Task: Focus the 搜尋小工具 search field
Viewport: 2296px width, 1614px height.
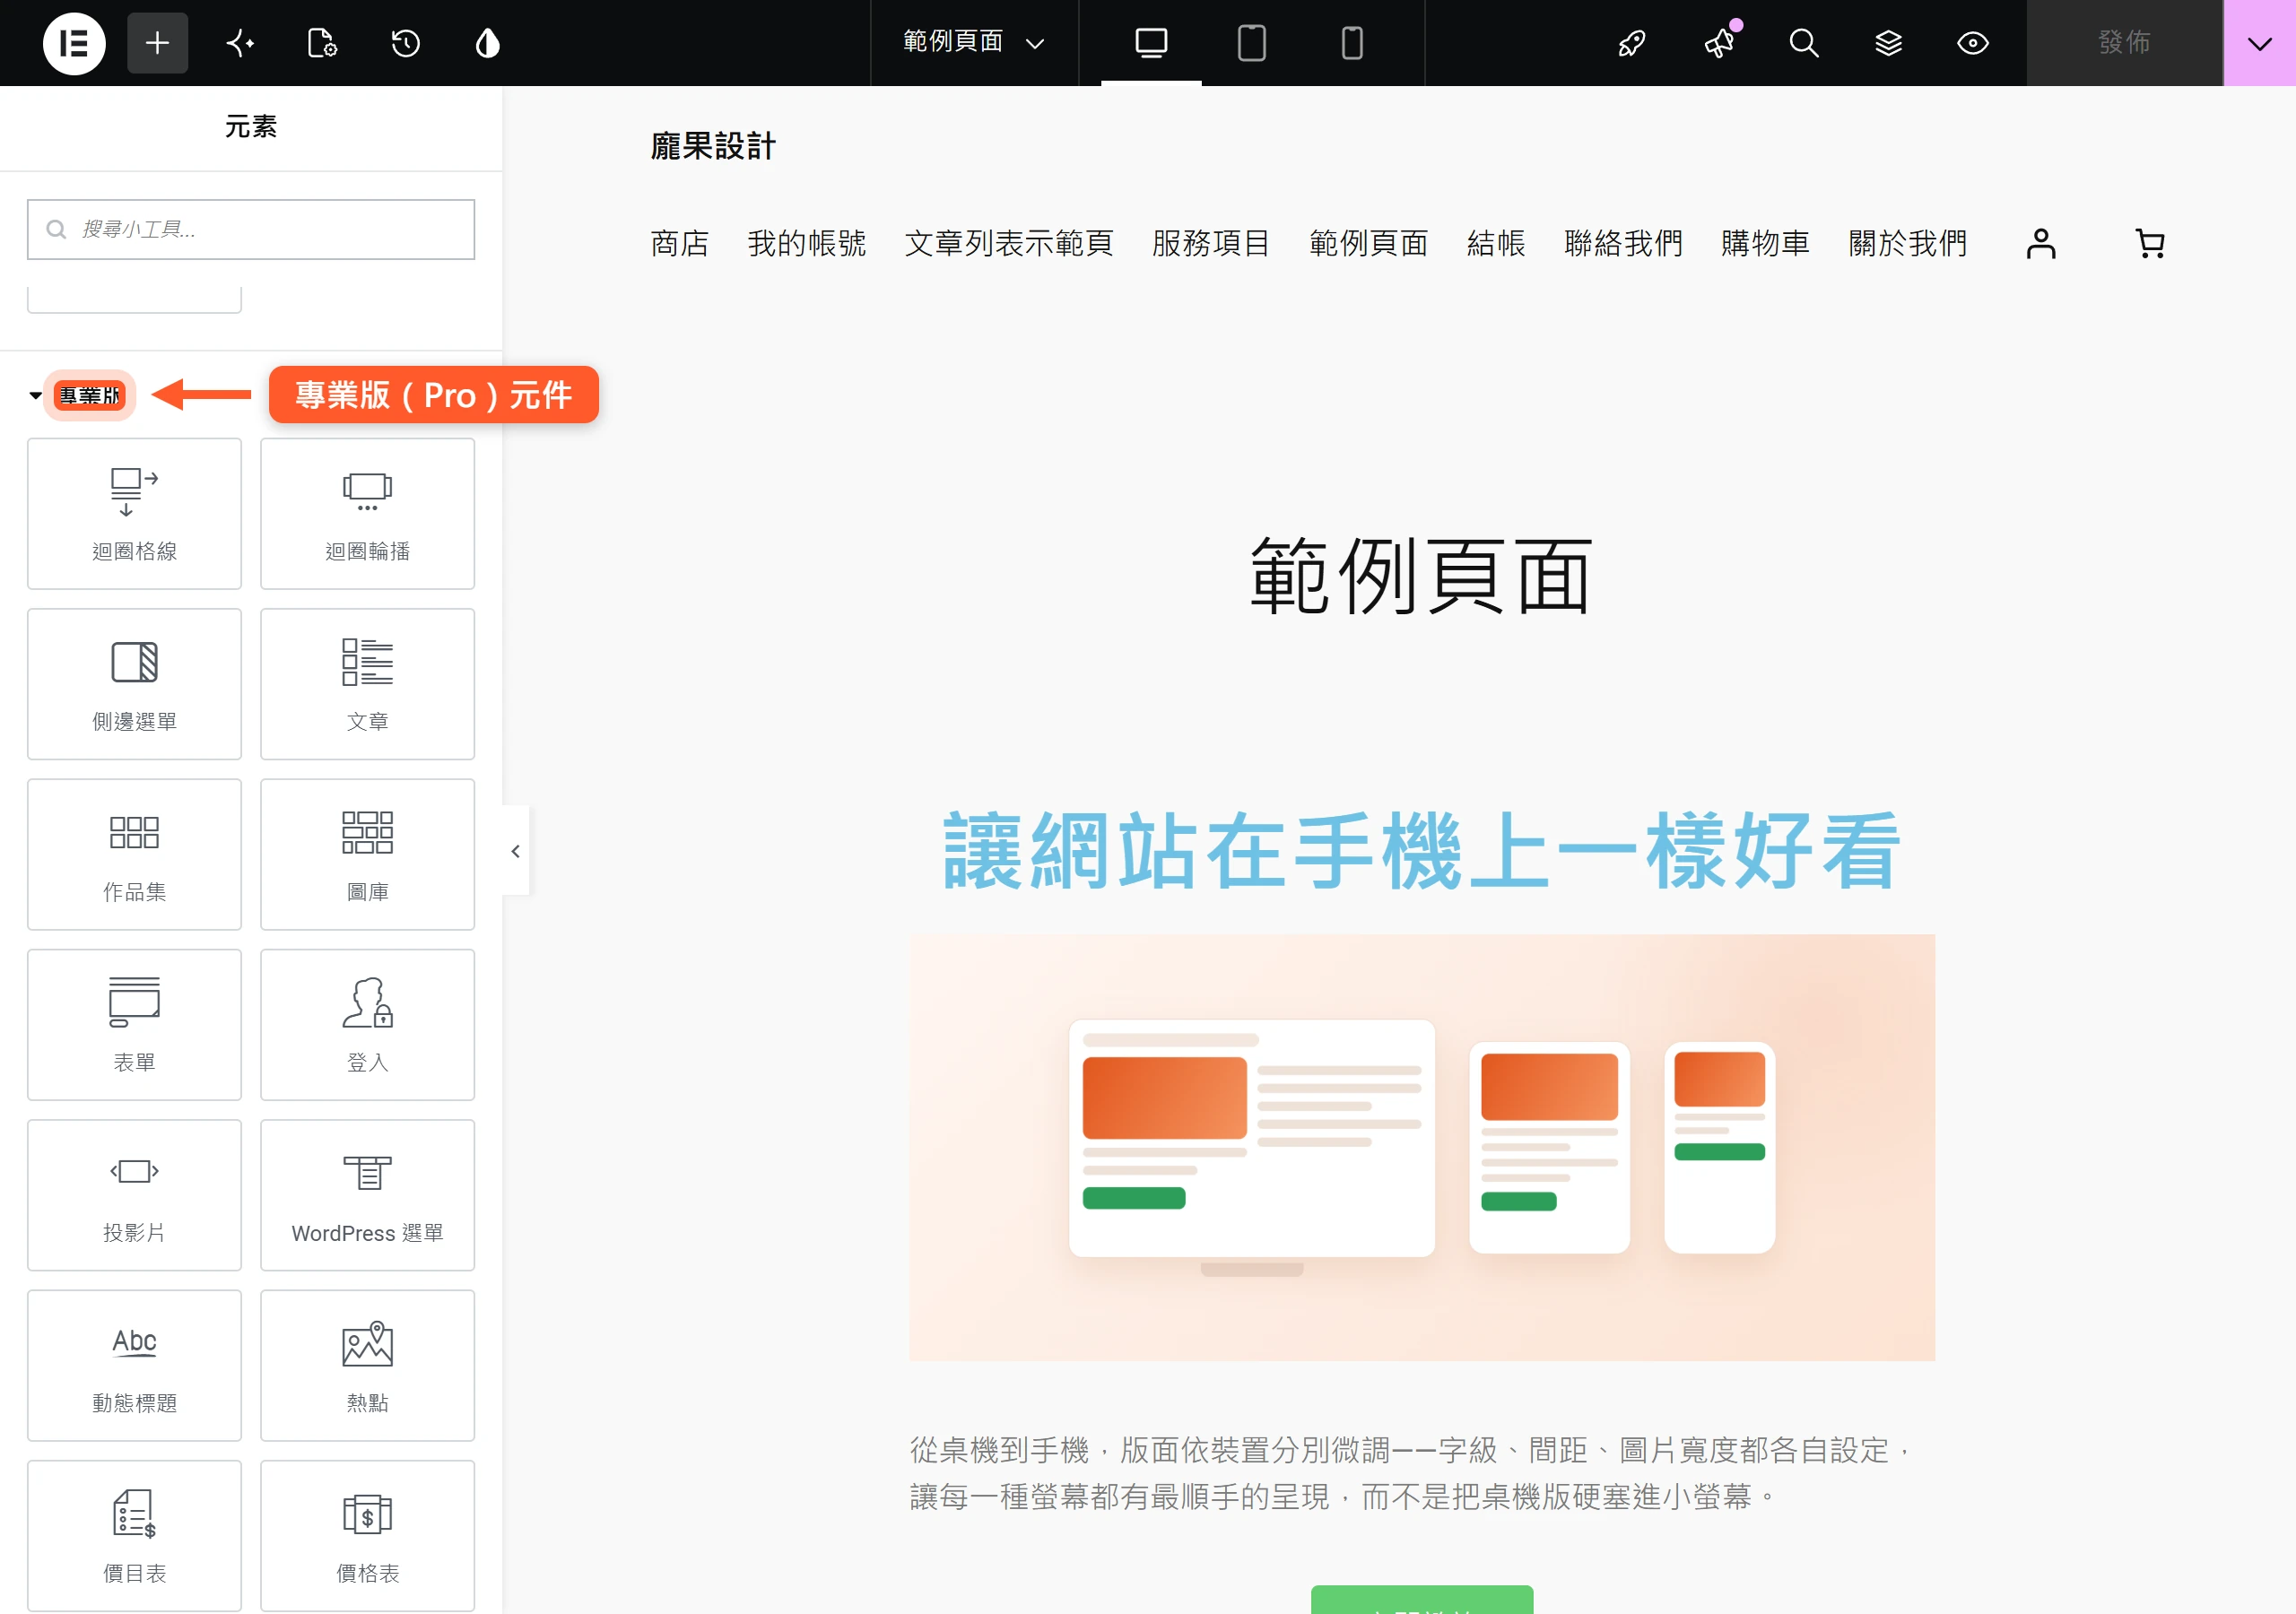Action: click(x=251, y=229)
